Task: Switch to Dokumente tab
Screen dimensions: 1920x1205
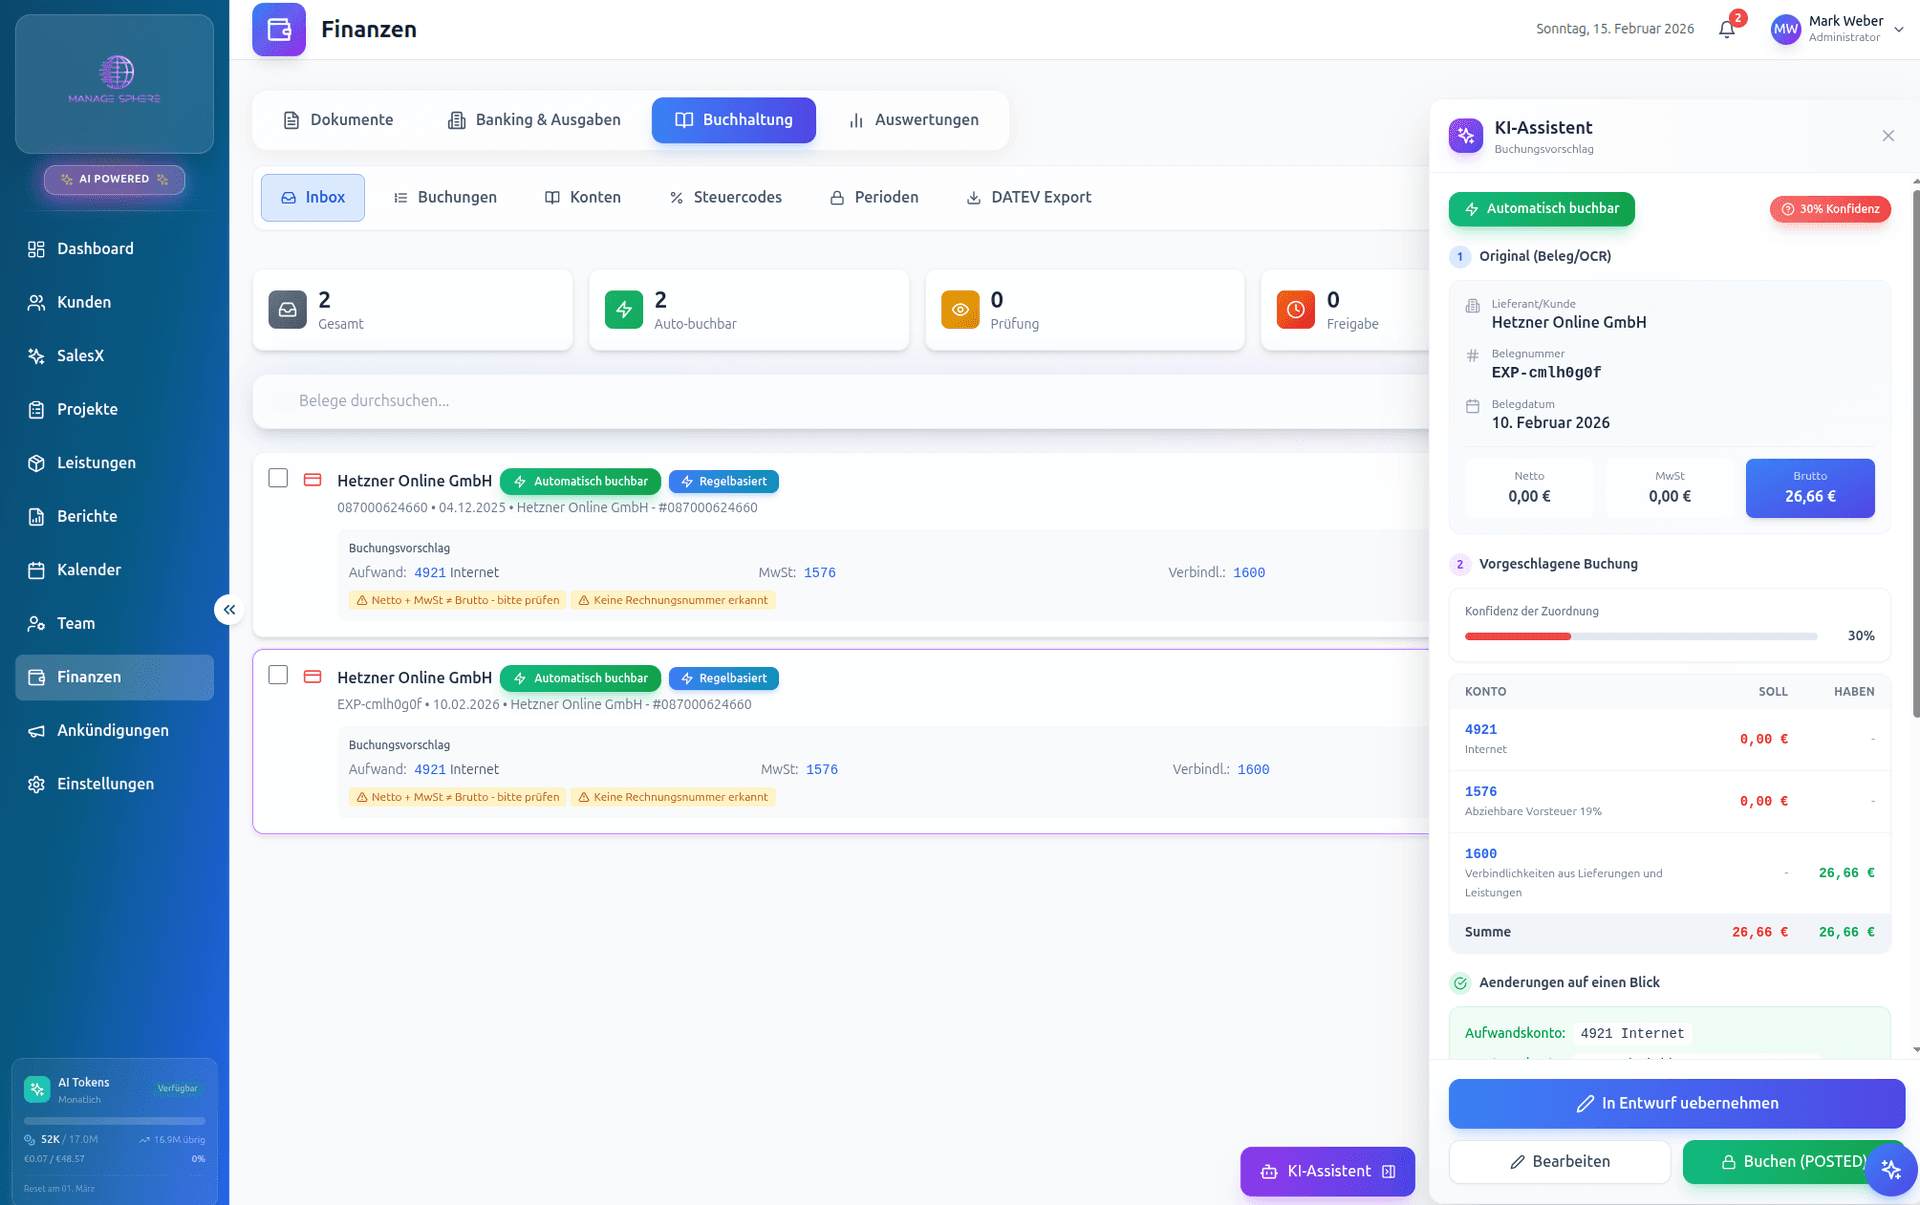Action: coord(338,120)
